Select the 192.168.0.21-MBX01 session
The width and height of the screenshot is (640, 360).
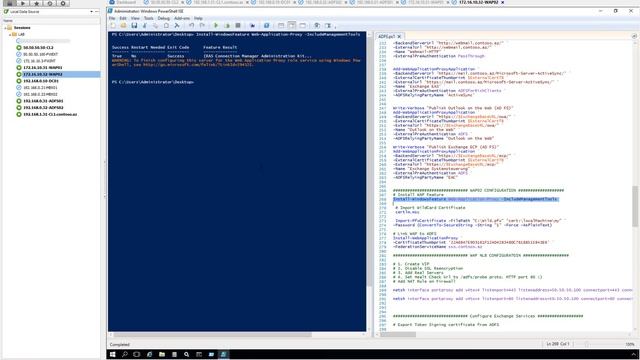tap(40, 88)
